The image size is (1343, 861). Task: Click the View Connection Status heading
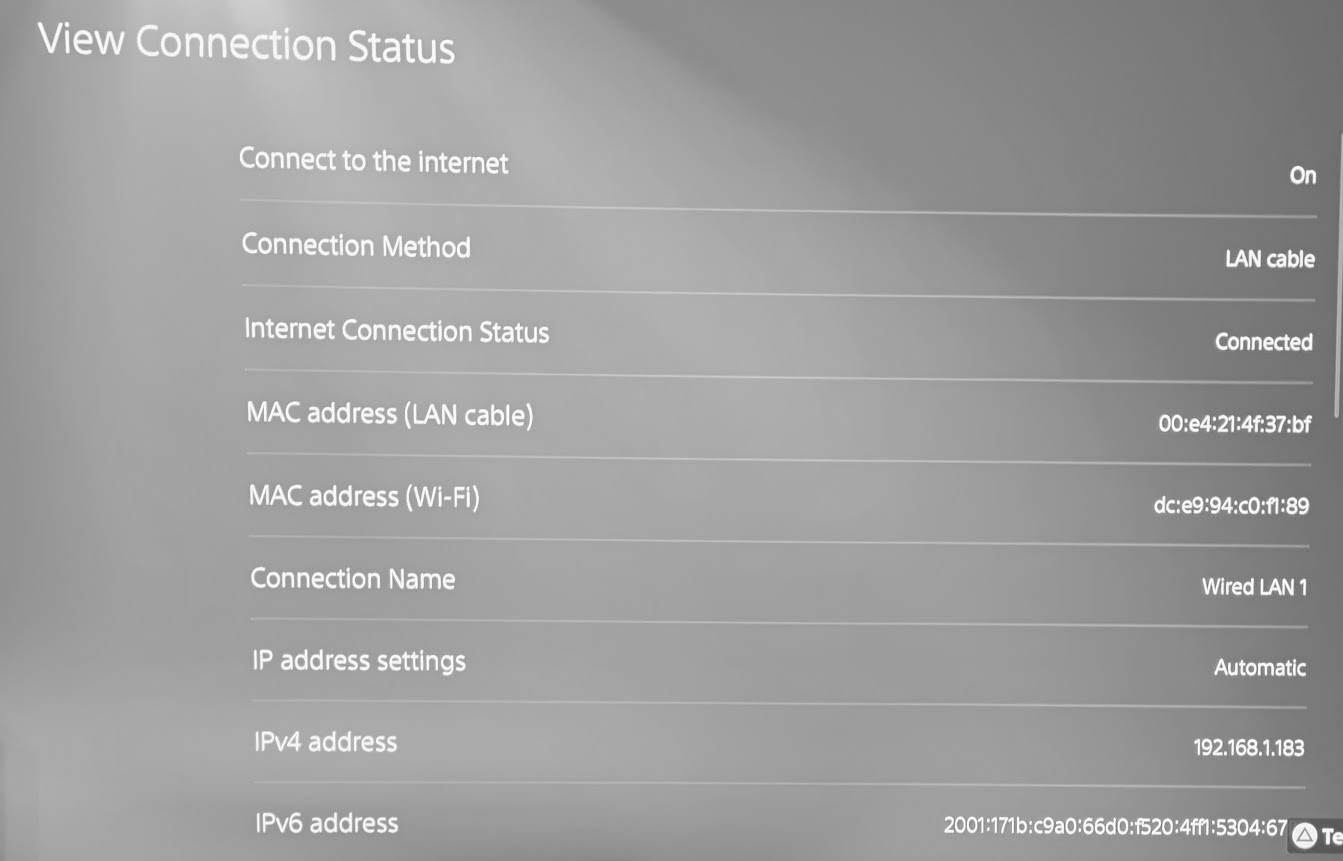point(246,44)
